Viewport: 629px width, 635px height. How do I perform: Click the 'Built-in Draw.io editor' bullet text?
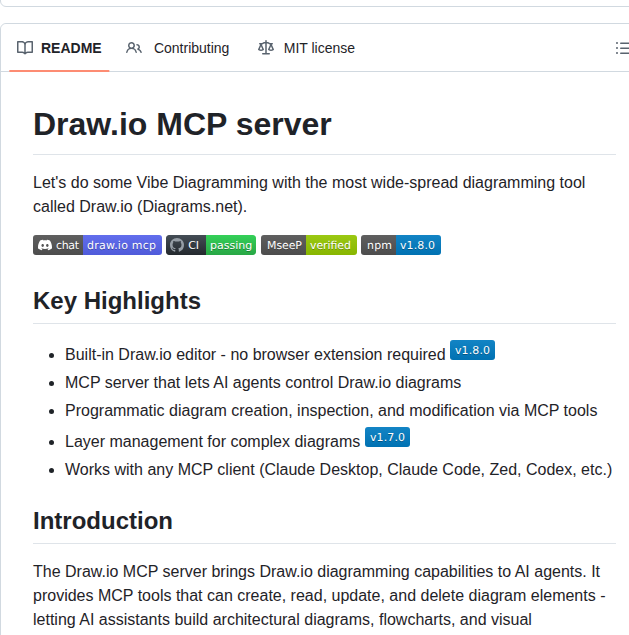[255, 354]
